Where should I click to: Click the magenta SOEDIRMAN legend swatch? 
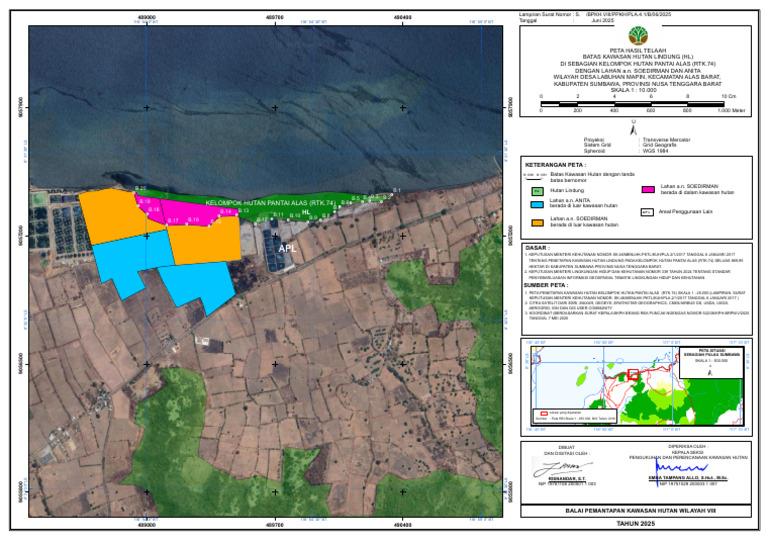[x=648, y=189]
